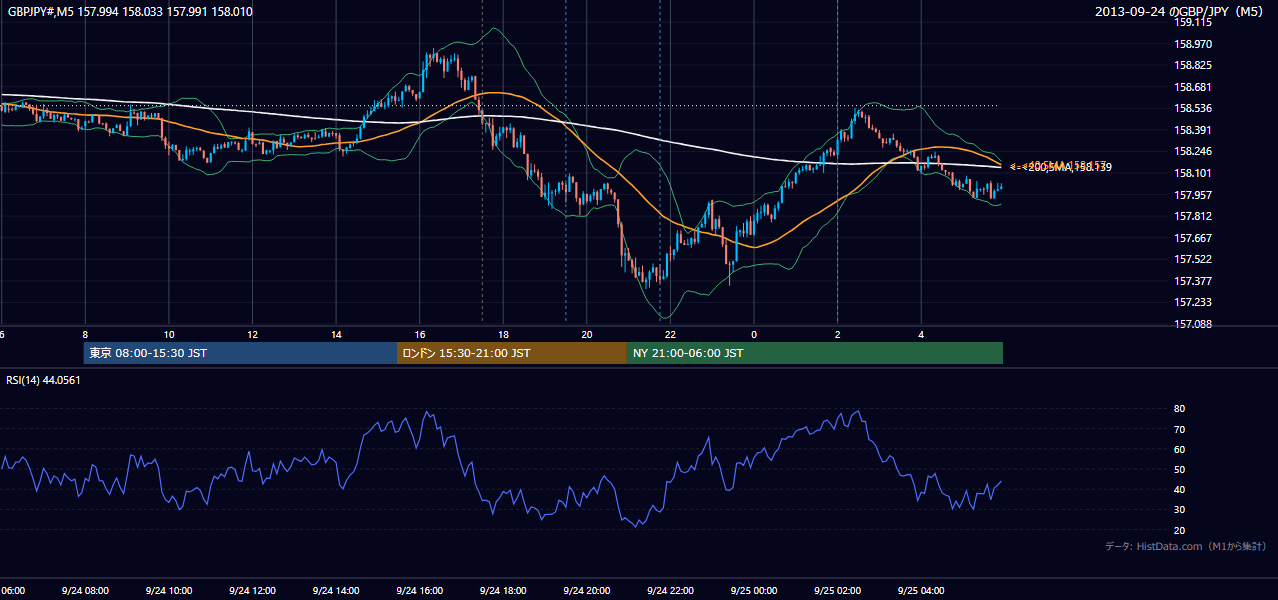Click hour tick 22 under the price chart
The height and width of the screenshot is (600, 1278).
(670, 334)
